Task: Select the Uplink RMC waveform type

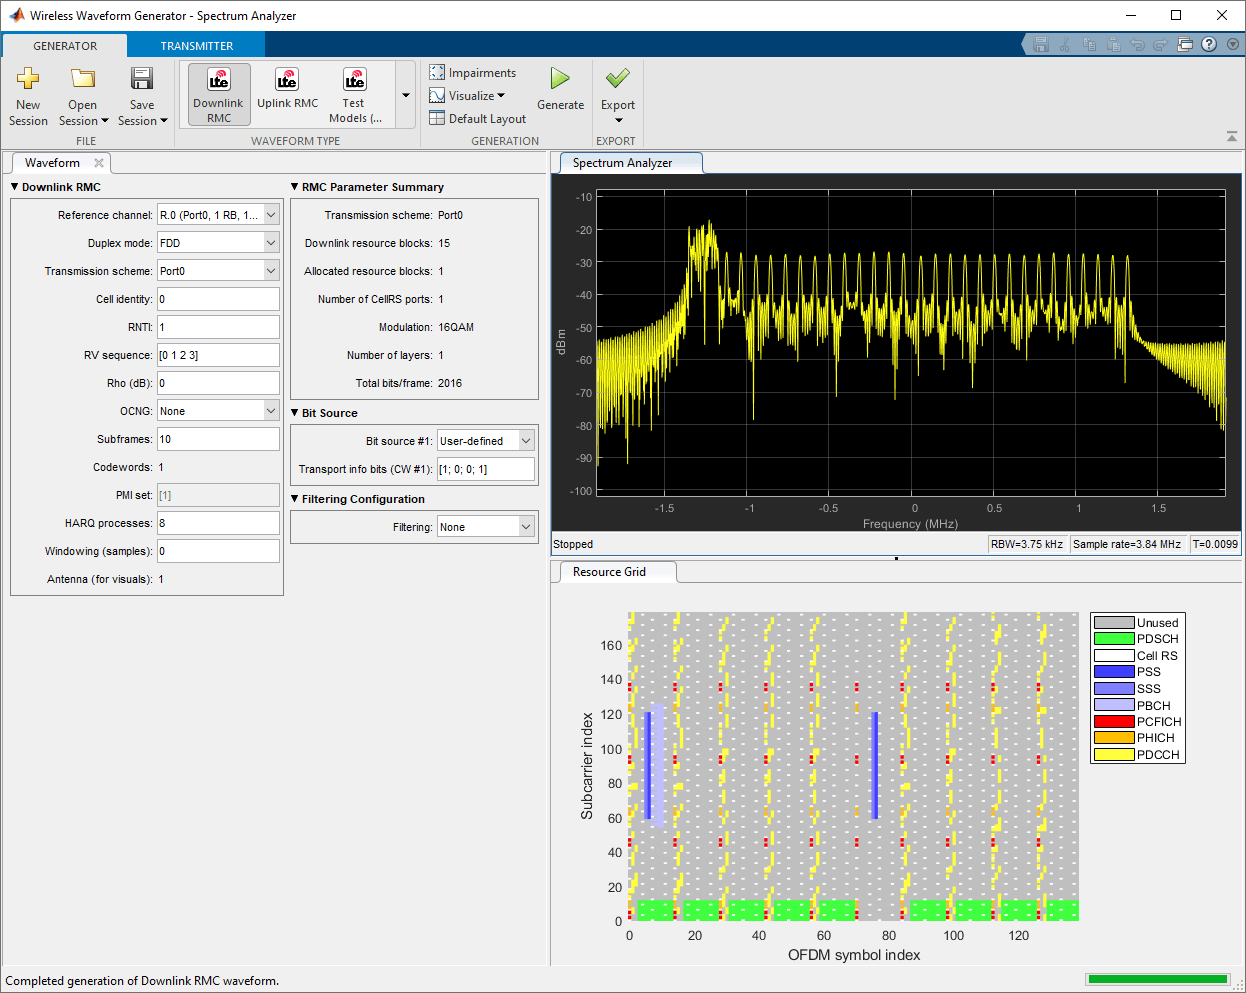Action: [x=287, y=94]
